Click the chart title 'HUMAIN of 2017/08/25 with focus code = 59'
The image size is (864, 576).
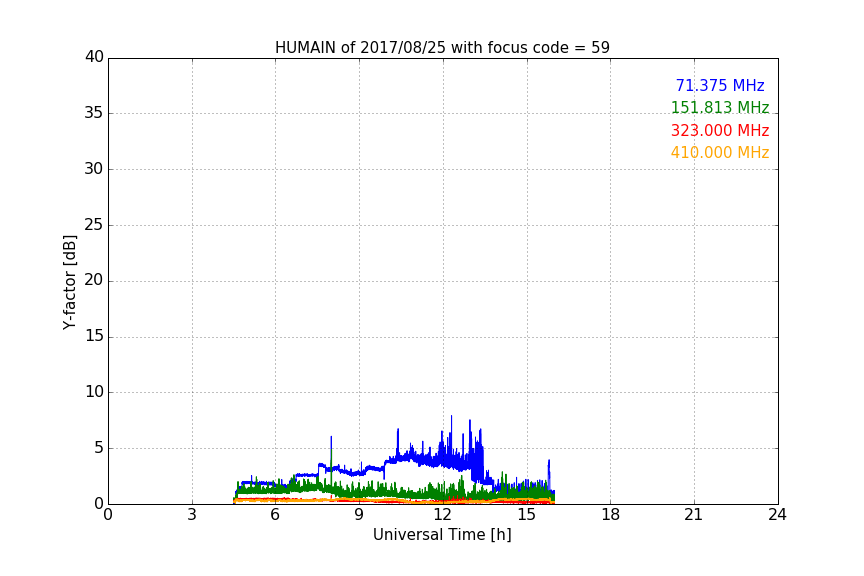[x=442, y=48]
